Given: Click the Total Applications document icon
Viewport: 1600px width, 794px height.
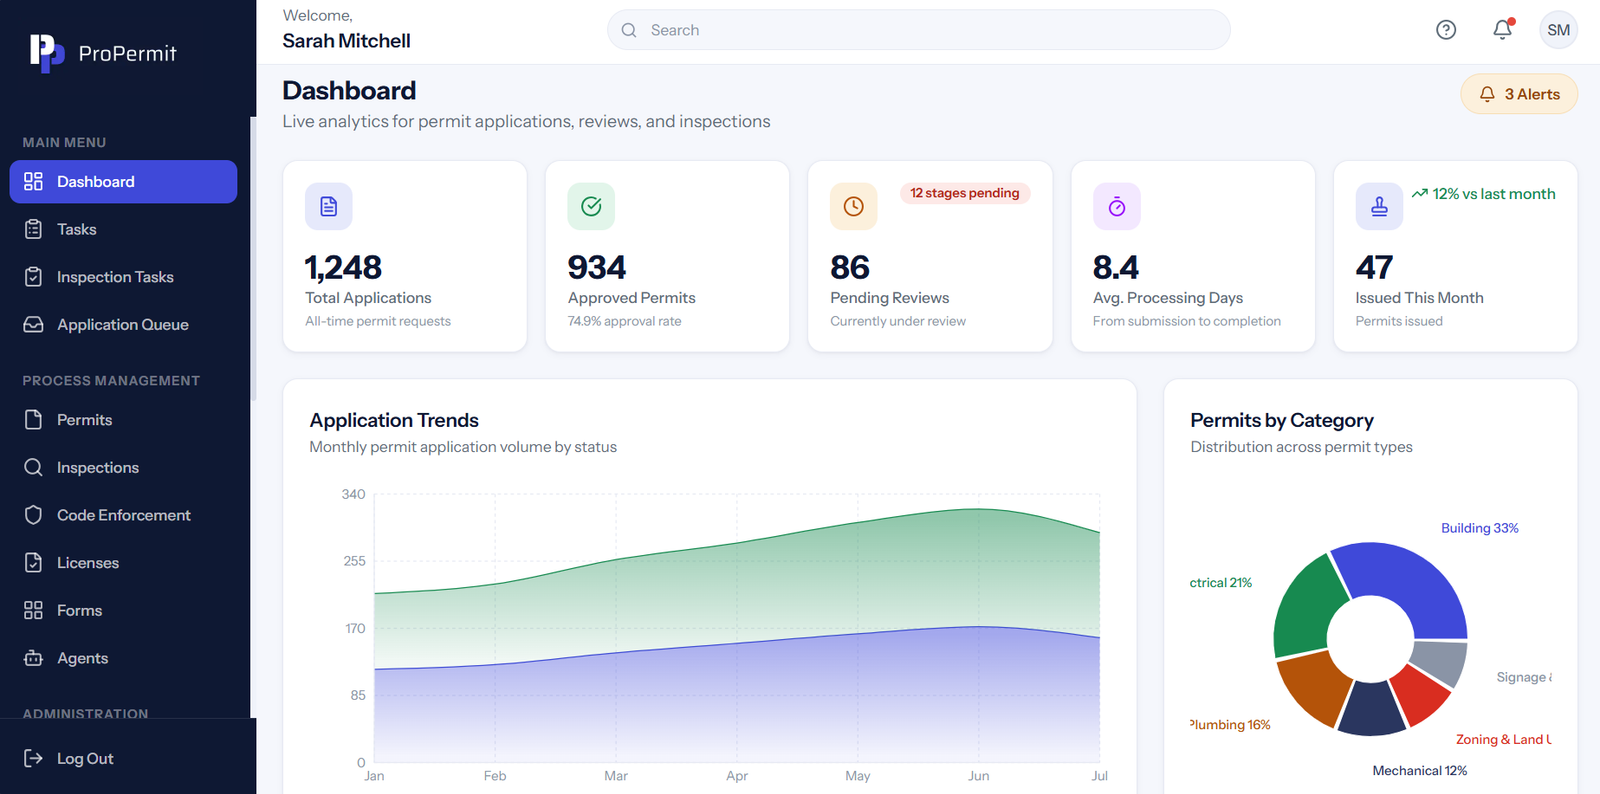Looking at the screenshot, I should point(329,206).
